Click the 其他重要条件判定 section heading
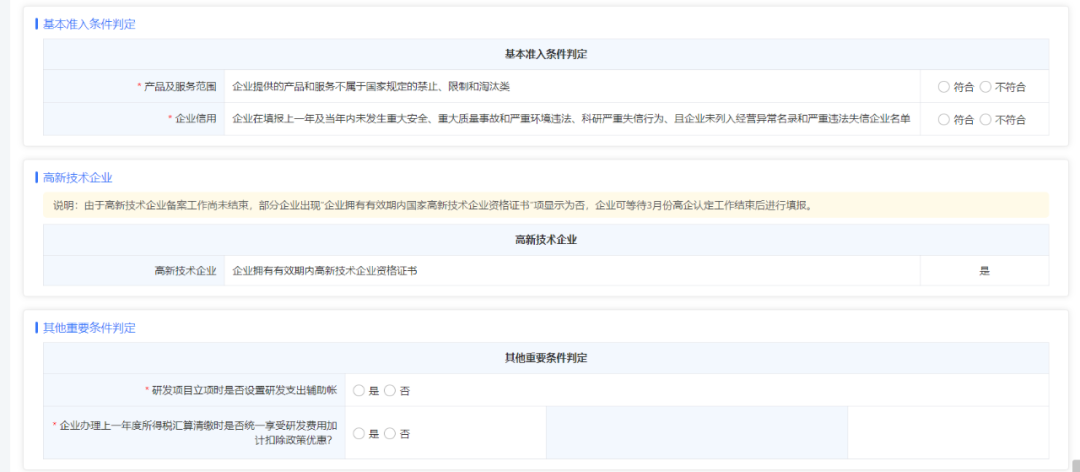This screenshot has width=1080, height=472. tap(89, 328)
